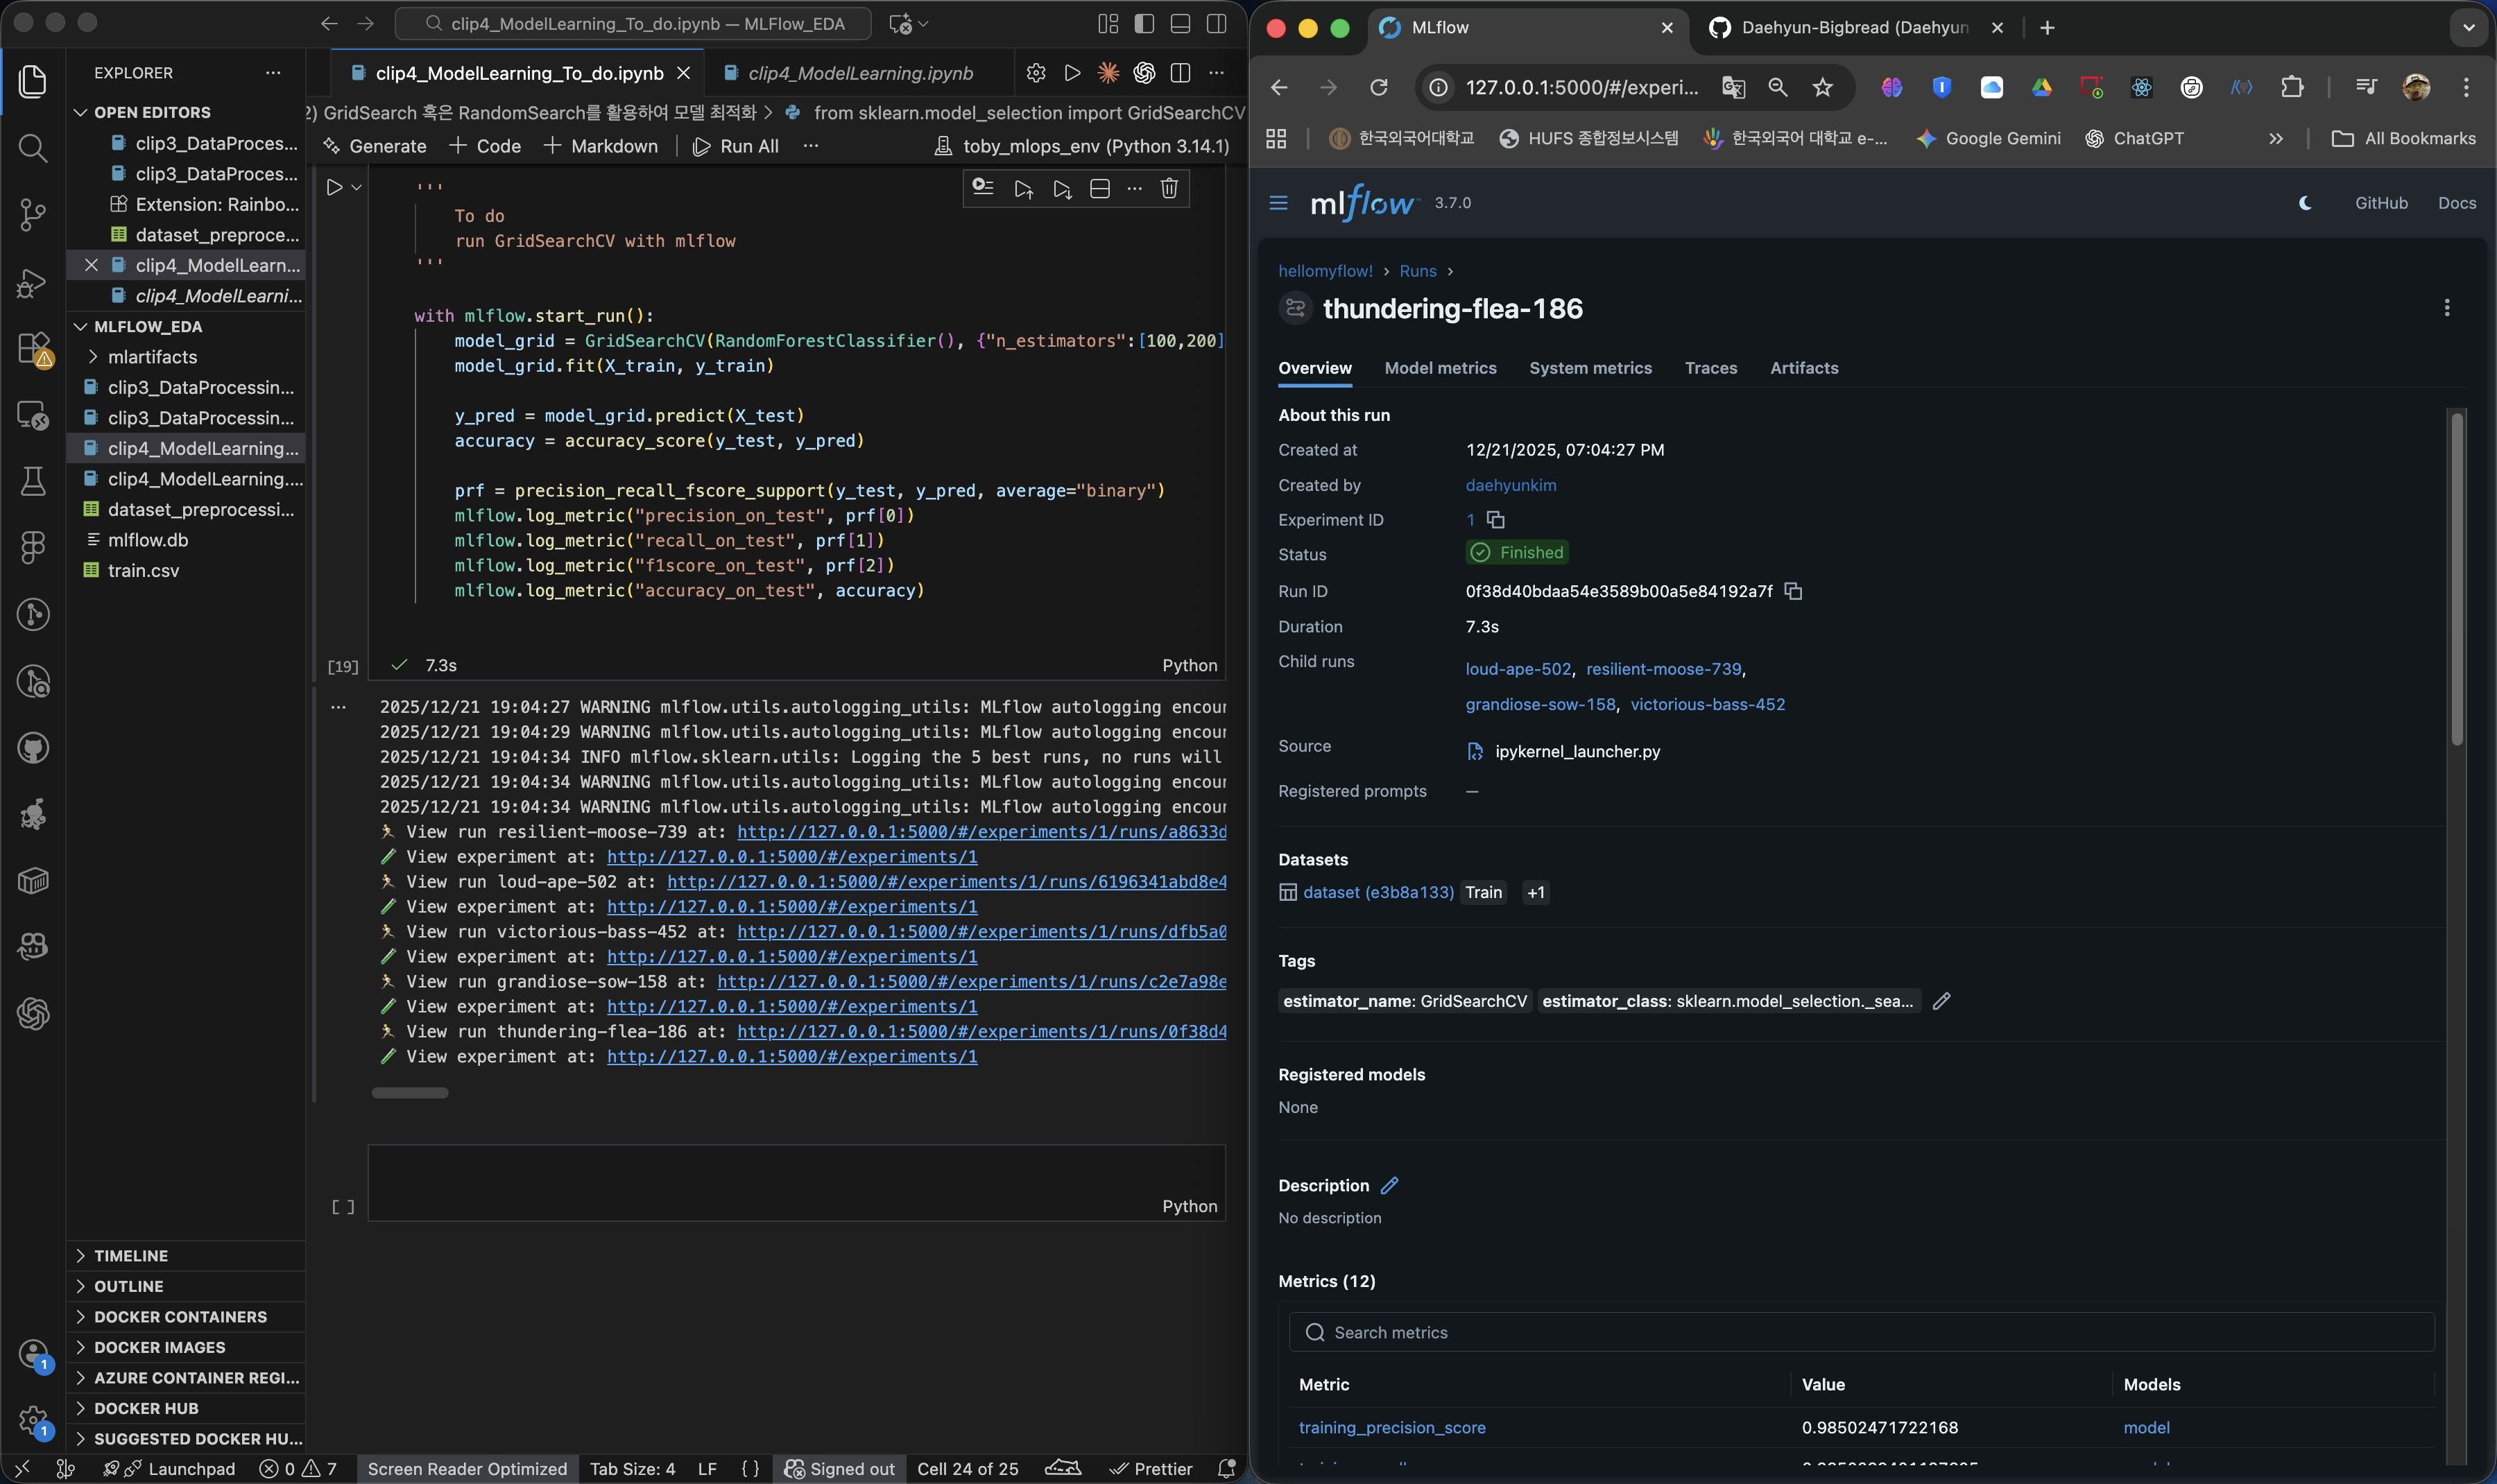Delete the current notebook cell
The height and width of the screenshot is (1484, 2497).
pyautogui.click(x=1169, y=188)
